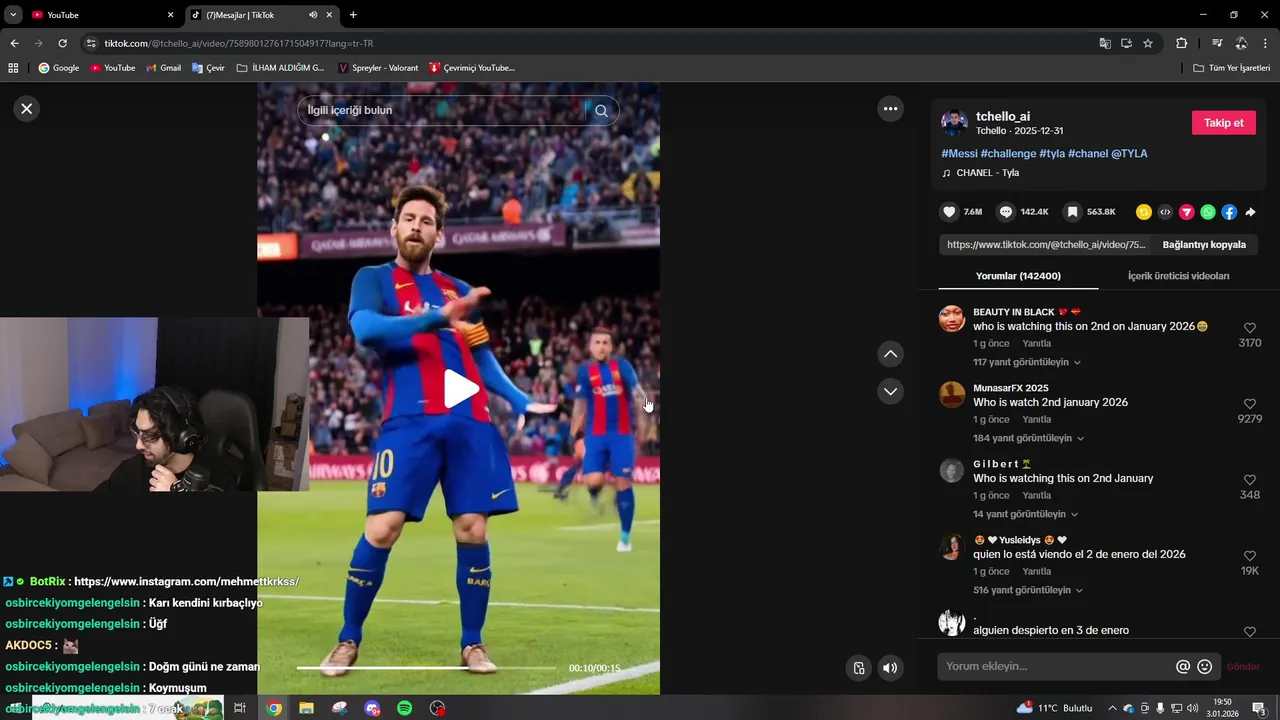
Task: Open the emoji picker in the comment box
Action: (1205, 666)
